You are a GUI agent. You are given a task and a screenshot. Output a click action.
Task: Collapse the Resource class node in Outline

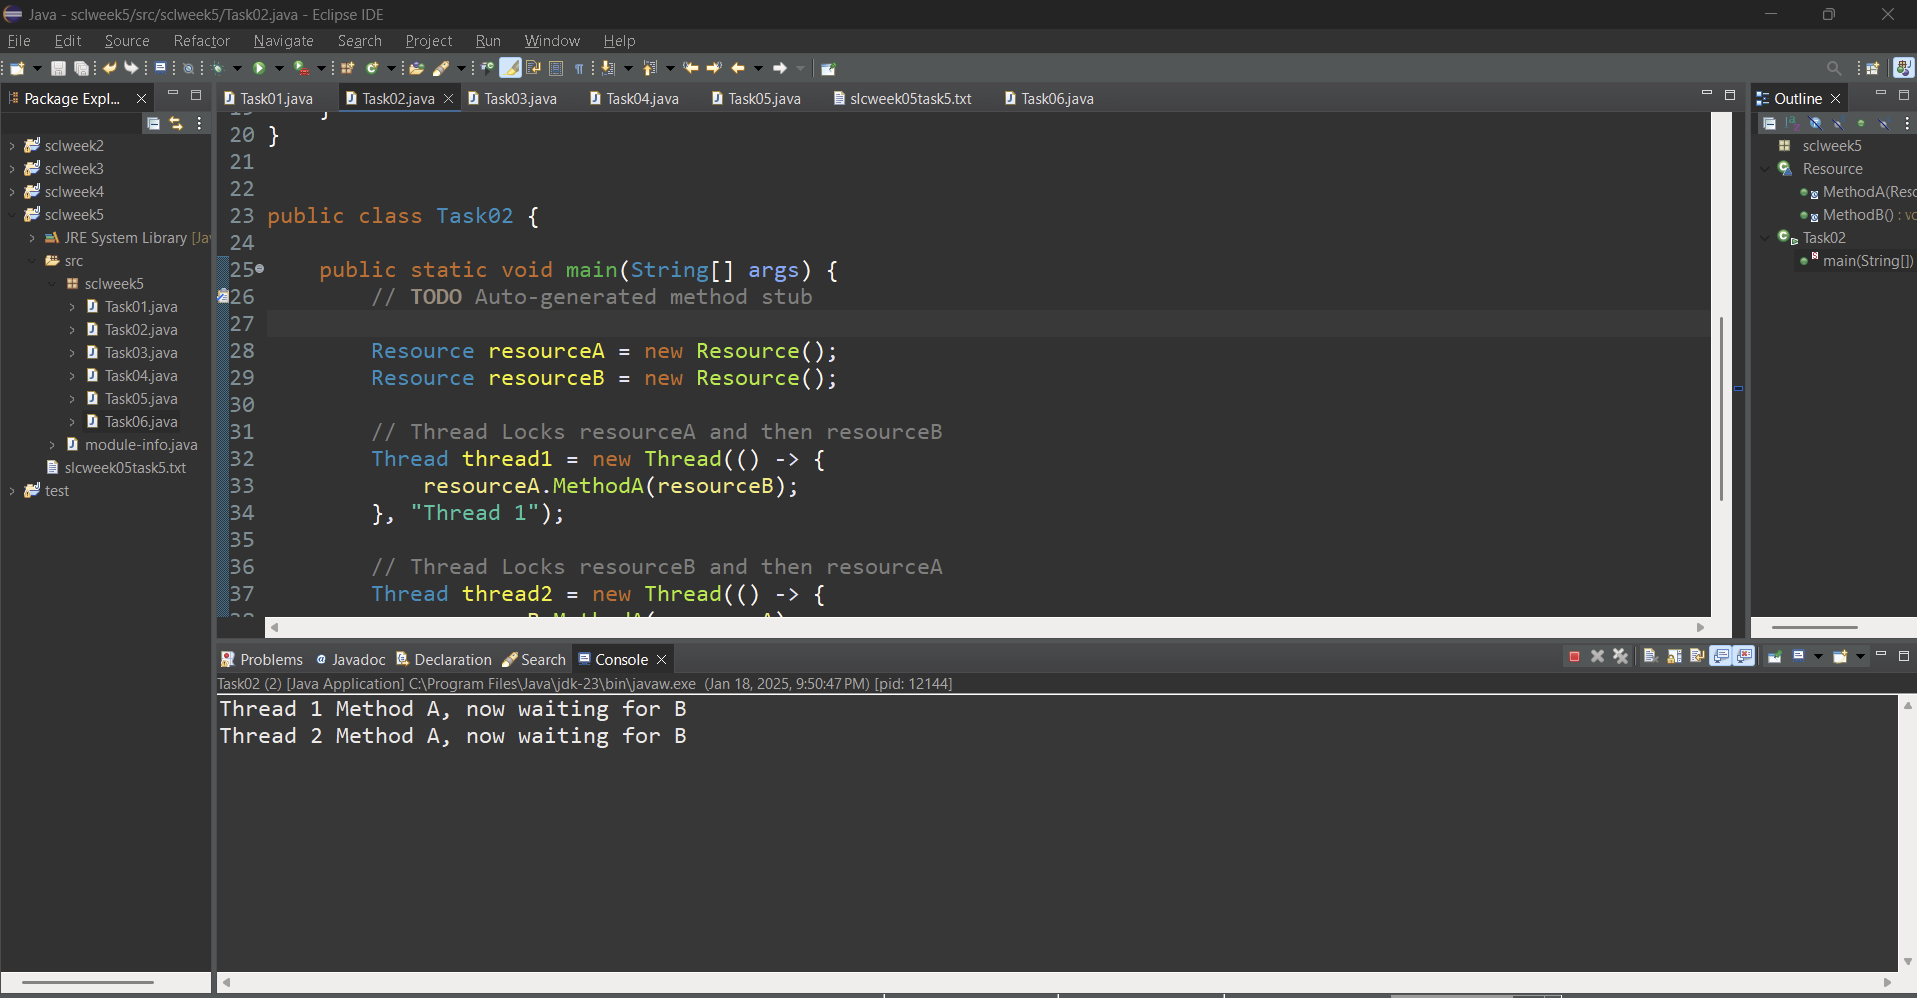tap(1765, 169)
